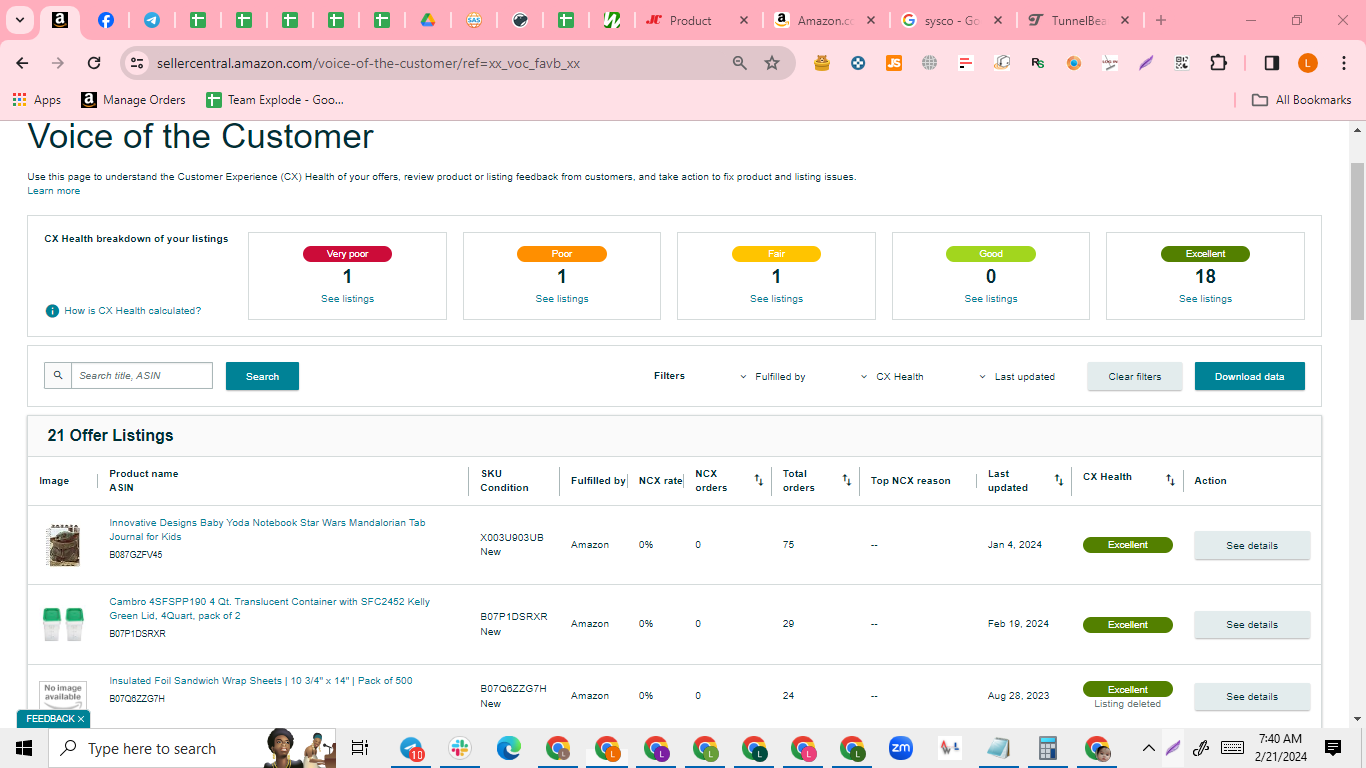Expand the CX Health filter dropdown

pos(892,377)
